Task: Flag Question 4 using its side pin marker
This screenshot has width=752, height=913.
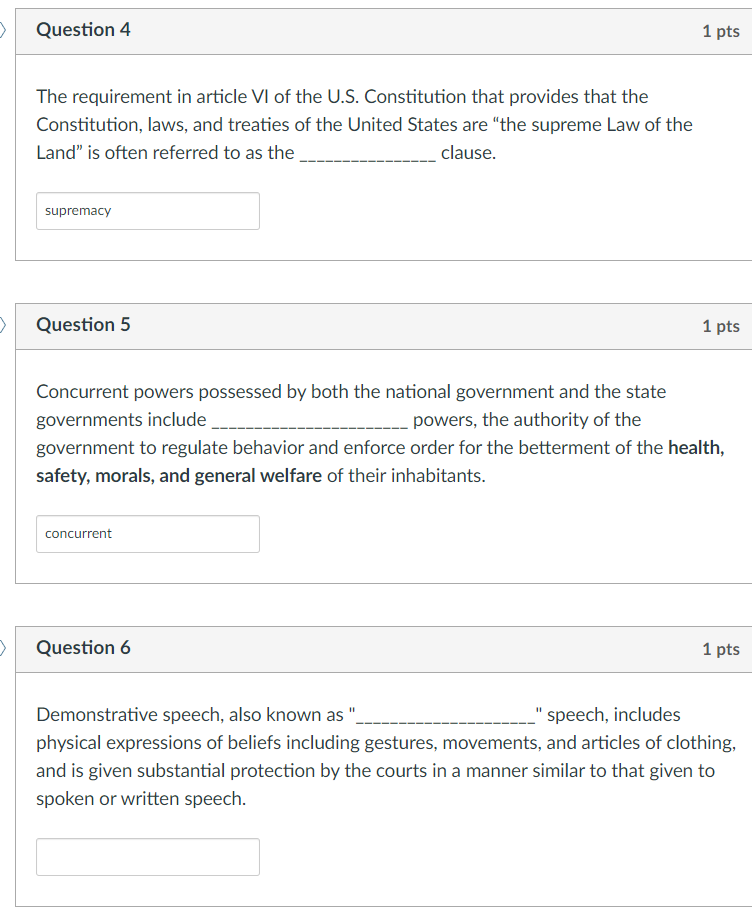Action: pos(3,30)
